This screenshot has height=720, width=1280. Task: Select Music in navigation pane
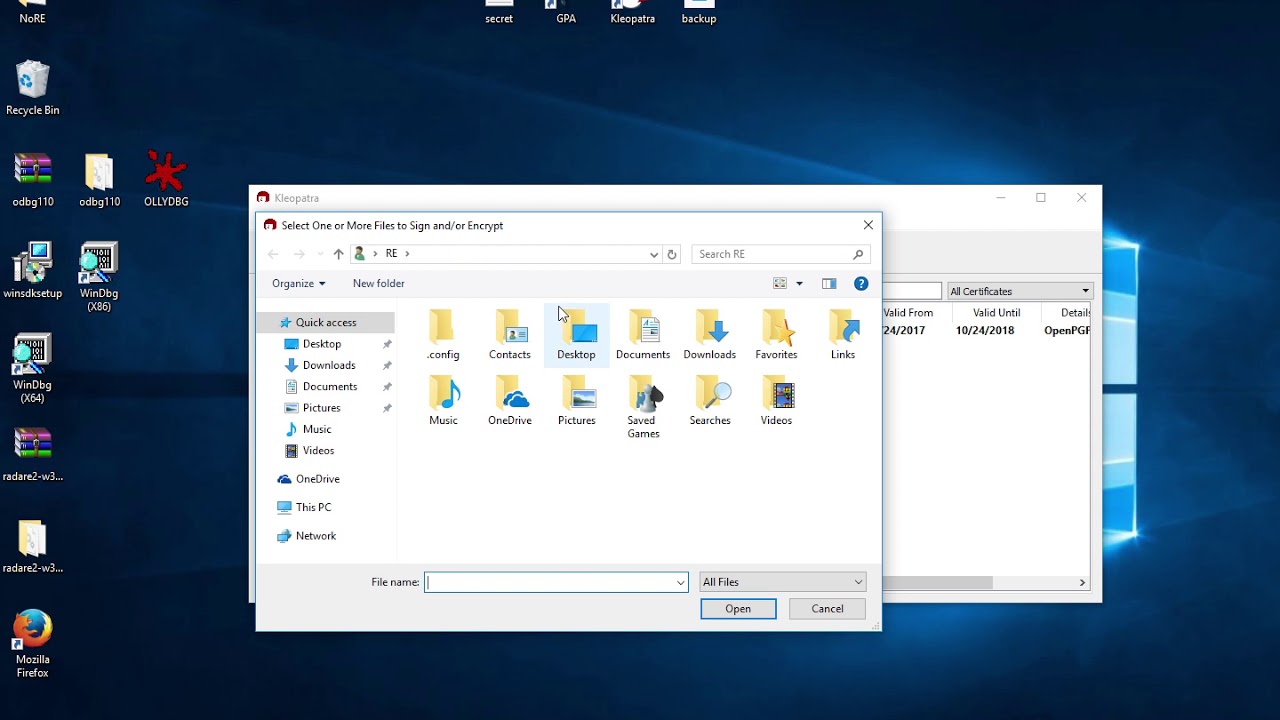pyautogui.click(x=317, y=430)
